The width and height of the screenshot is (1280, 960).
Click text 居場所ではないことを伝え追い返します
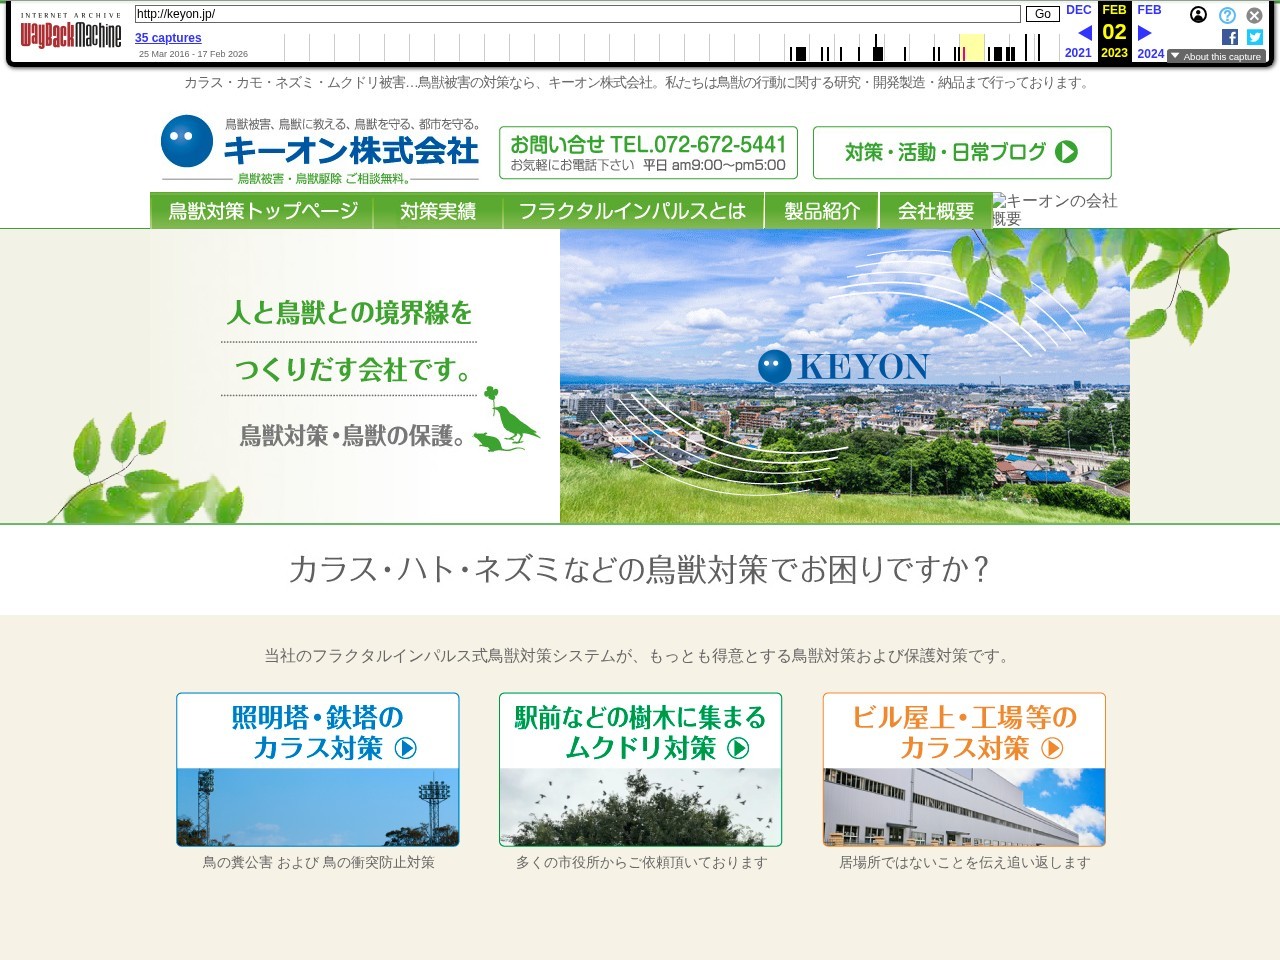965,862
